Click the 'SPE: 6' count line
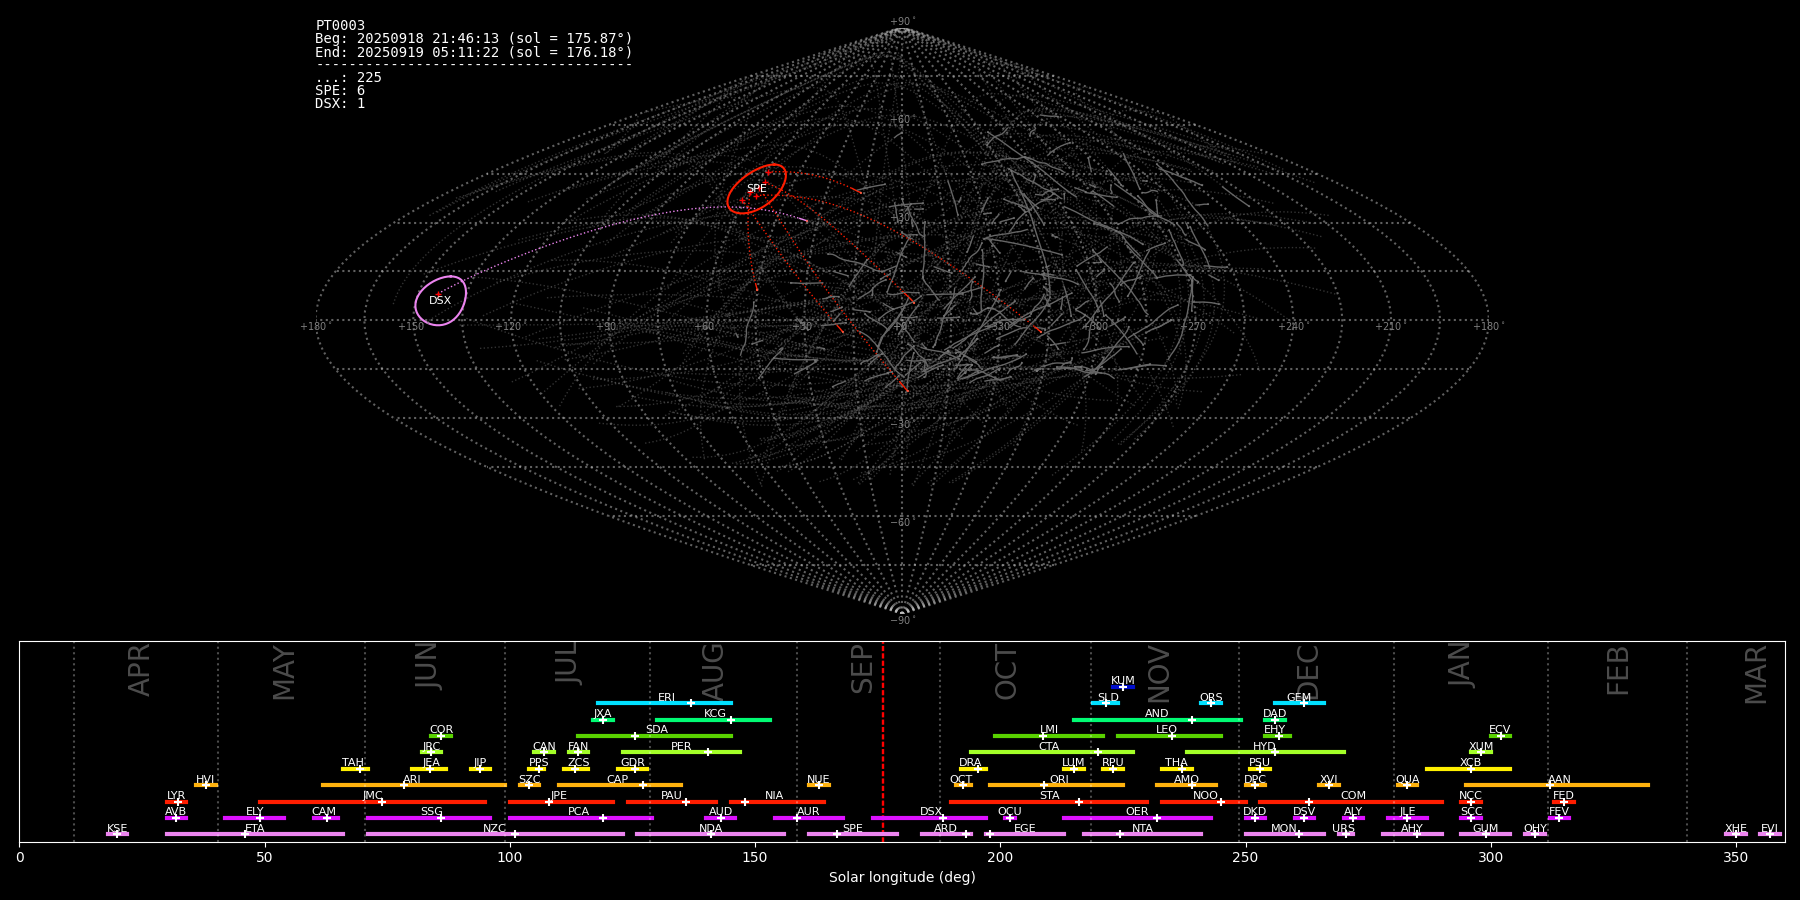The image size is (1800, 900). click(x=340, y=90)
